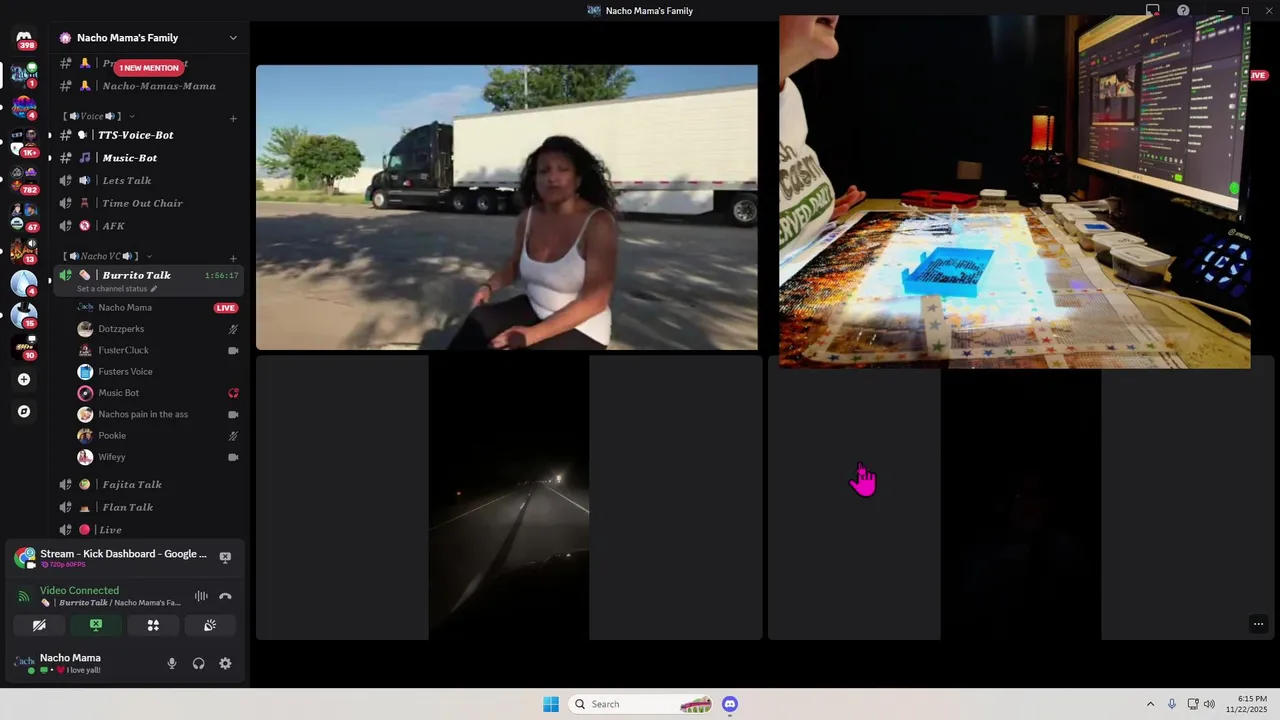
Task: Open the Activities launcher icon
Action: (153, 625)
